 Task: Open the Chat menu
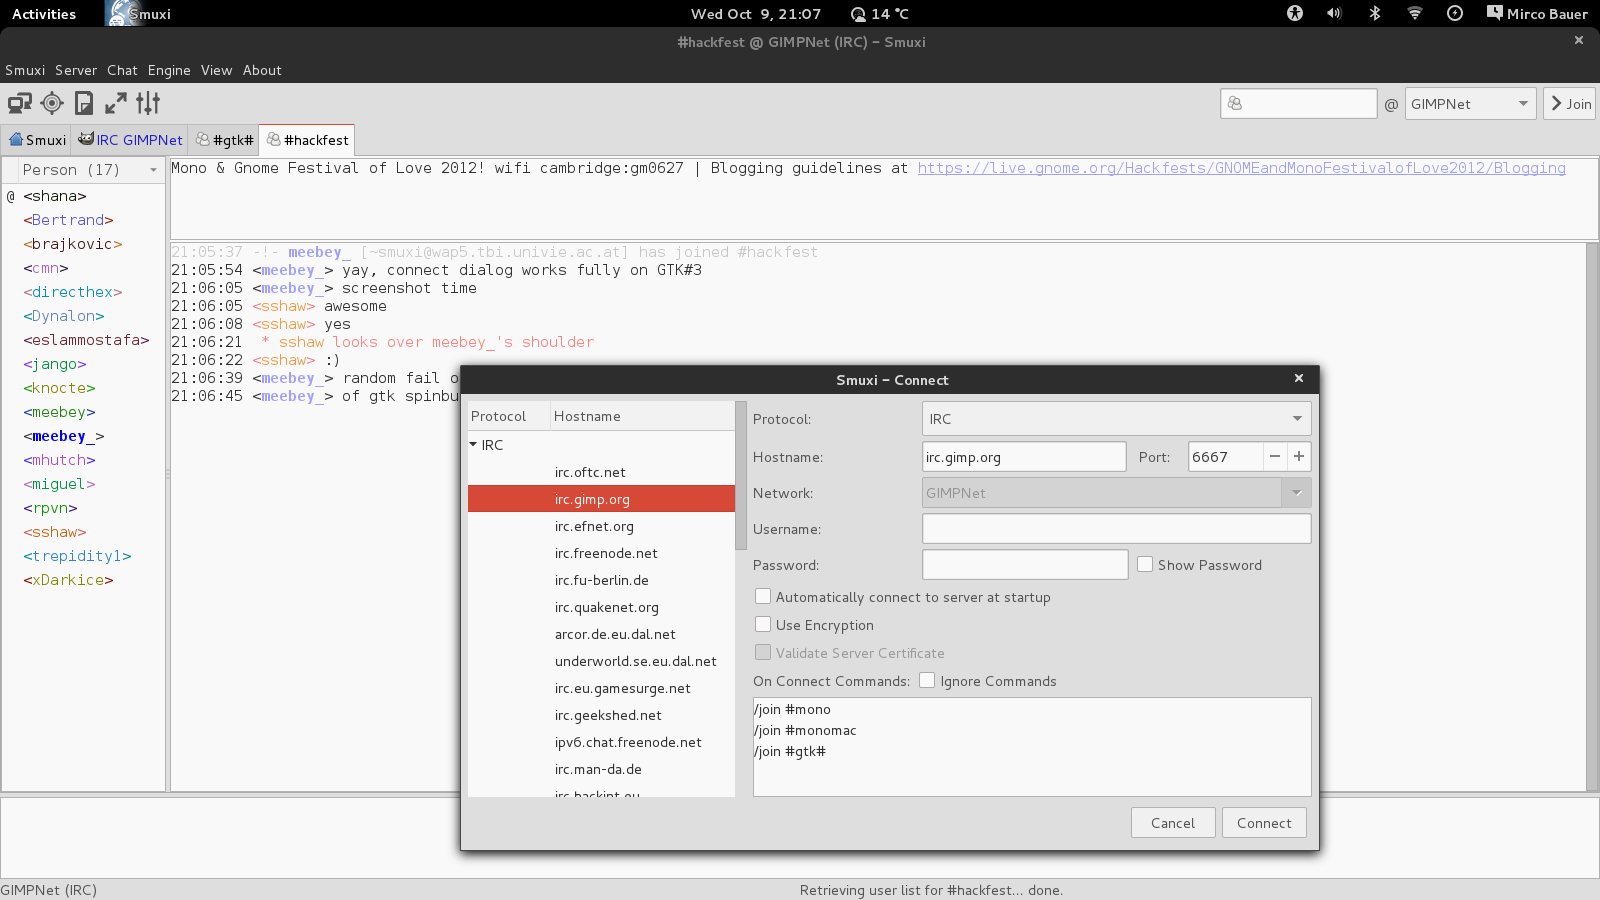click(122, 70)
